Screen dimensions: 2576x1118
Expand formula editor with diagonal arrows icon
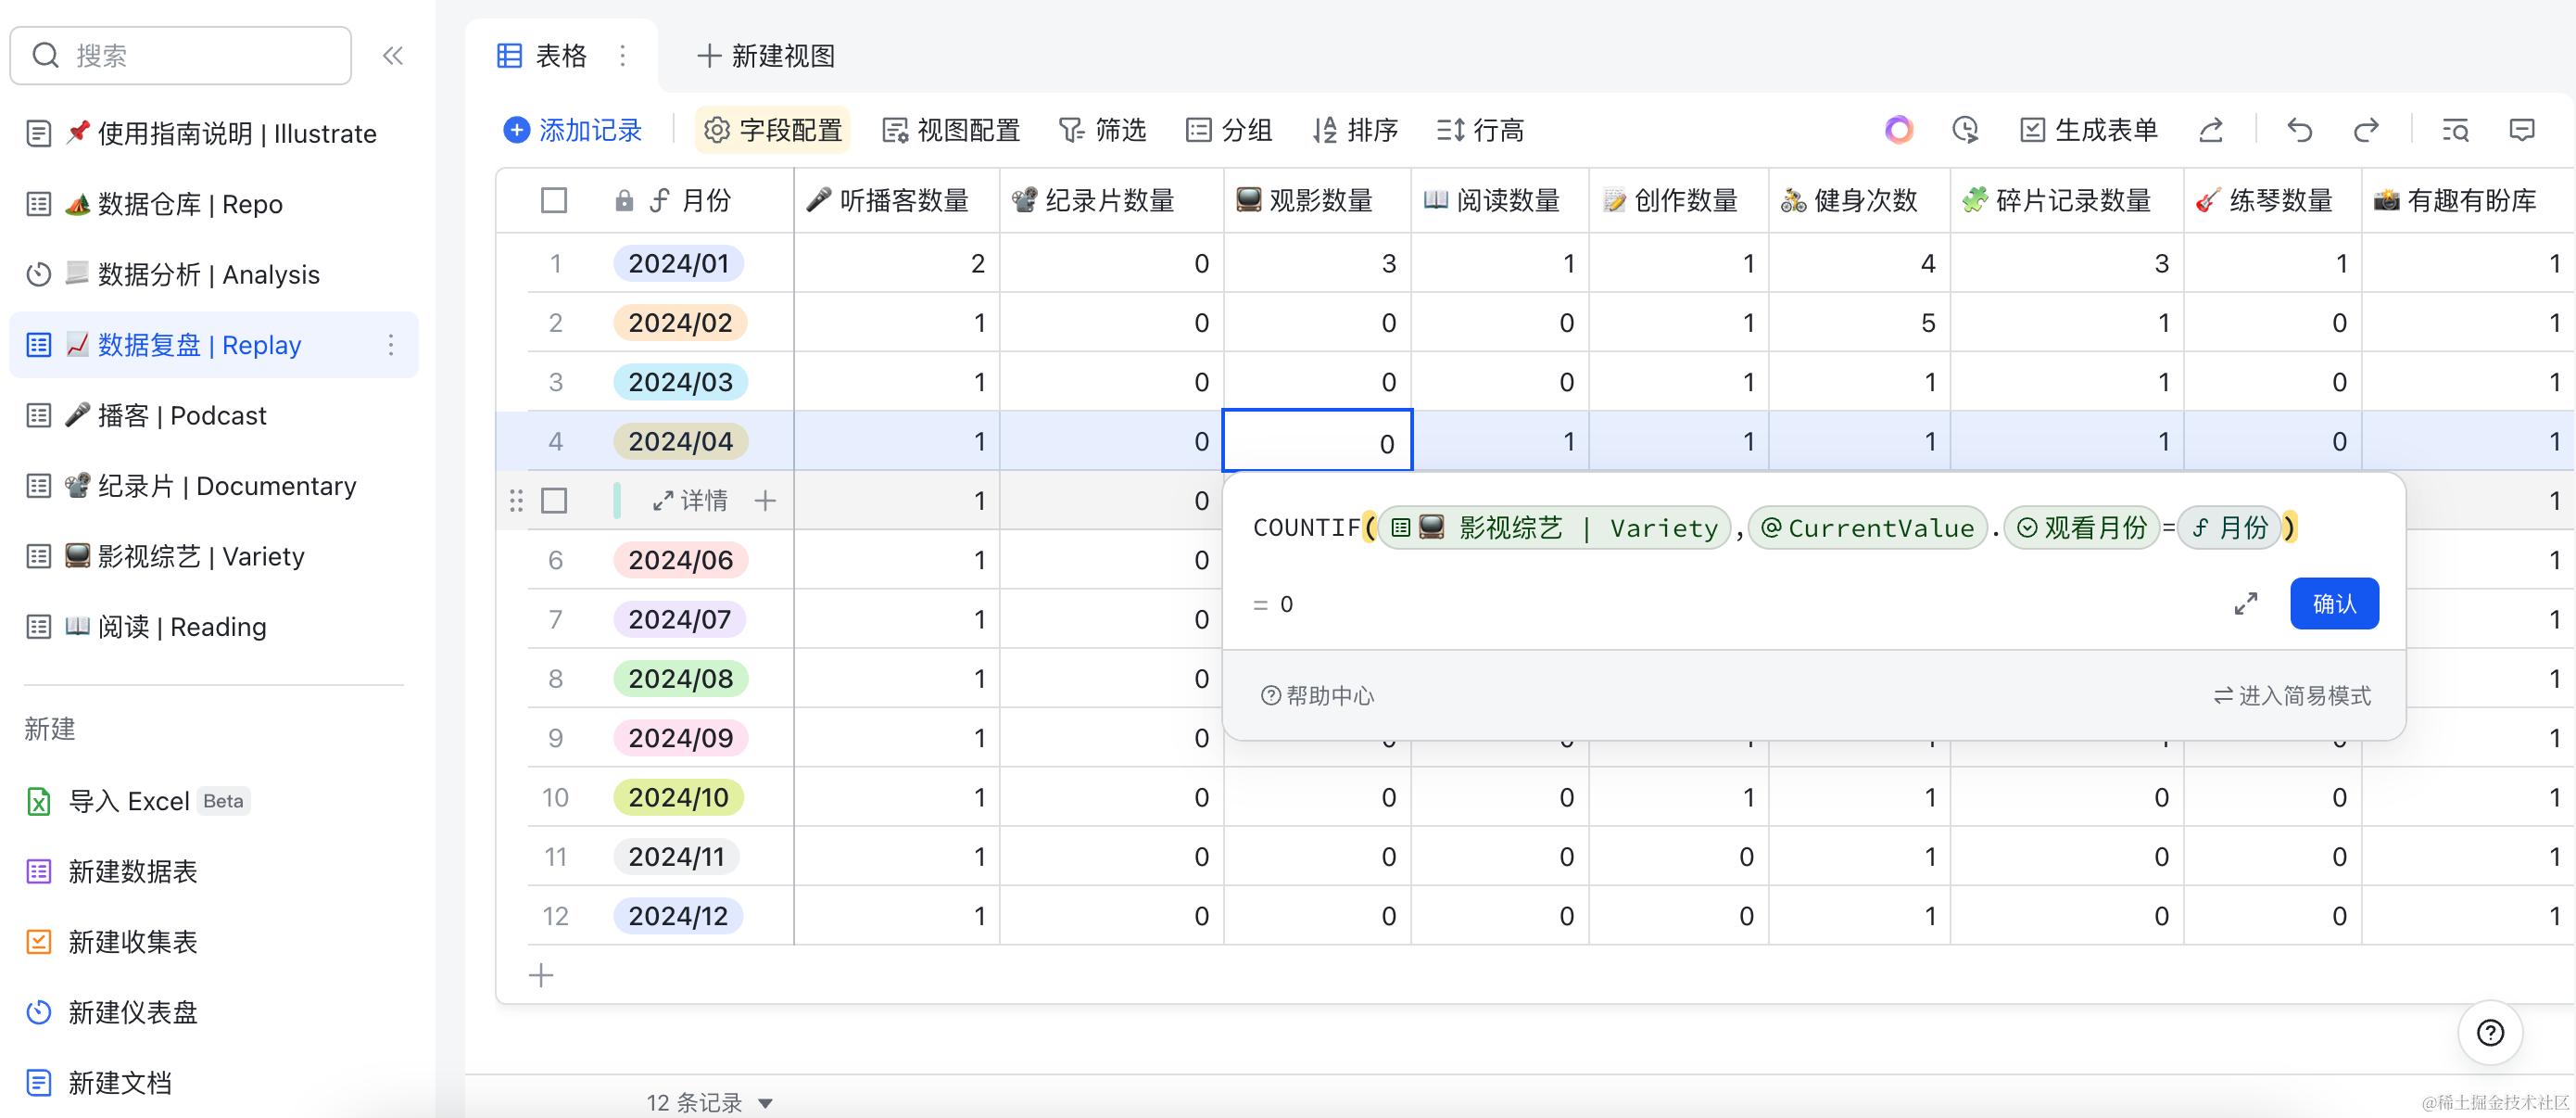click(x=2246, y=604)
